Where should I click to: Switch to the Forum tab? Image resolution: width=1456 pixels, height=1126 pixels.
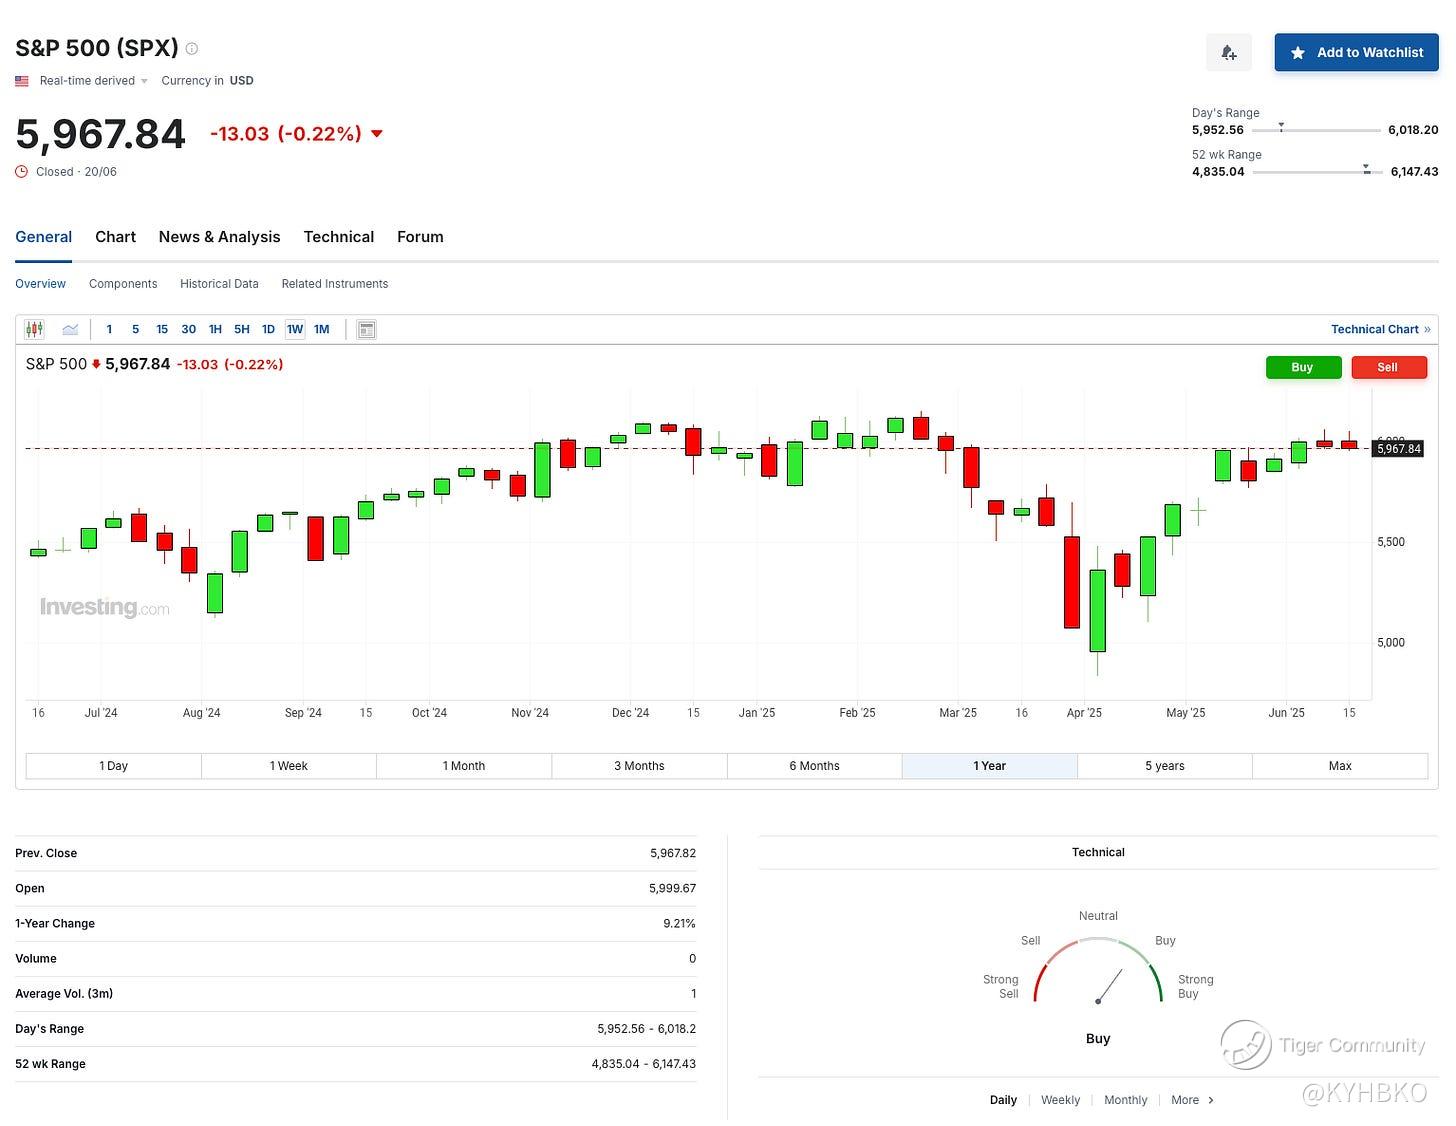tap(420, 237)
